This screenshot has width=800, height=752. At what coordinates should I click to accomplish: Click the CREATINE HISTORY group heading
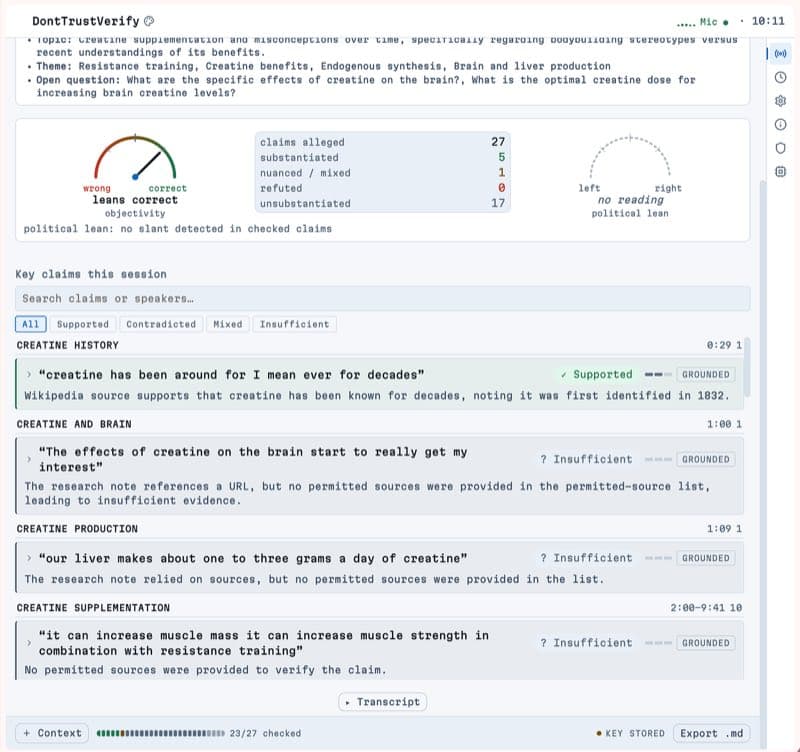click(67, 345)
